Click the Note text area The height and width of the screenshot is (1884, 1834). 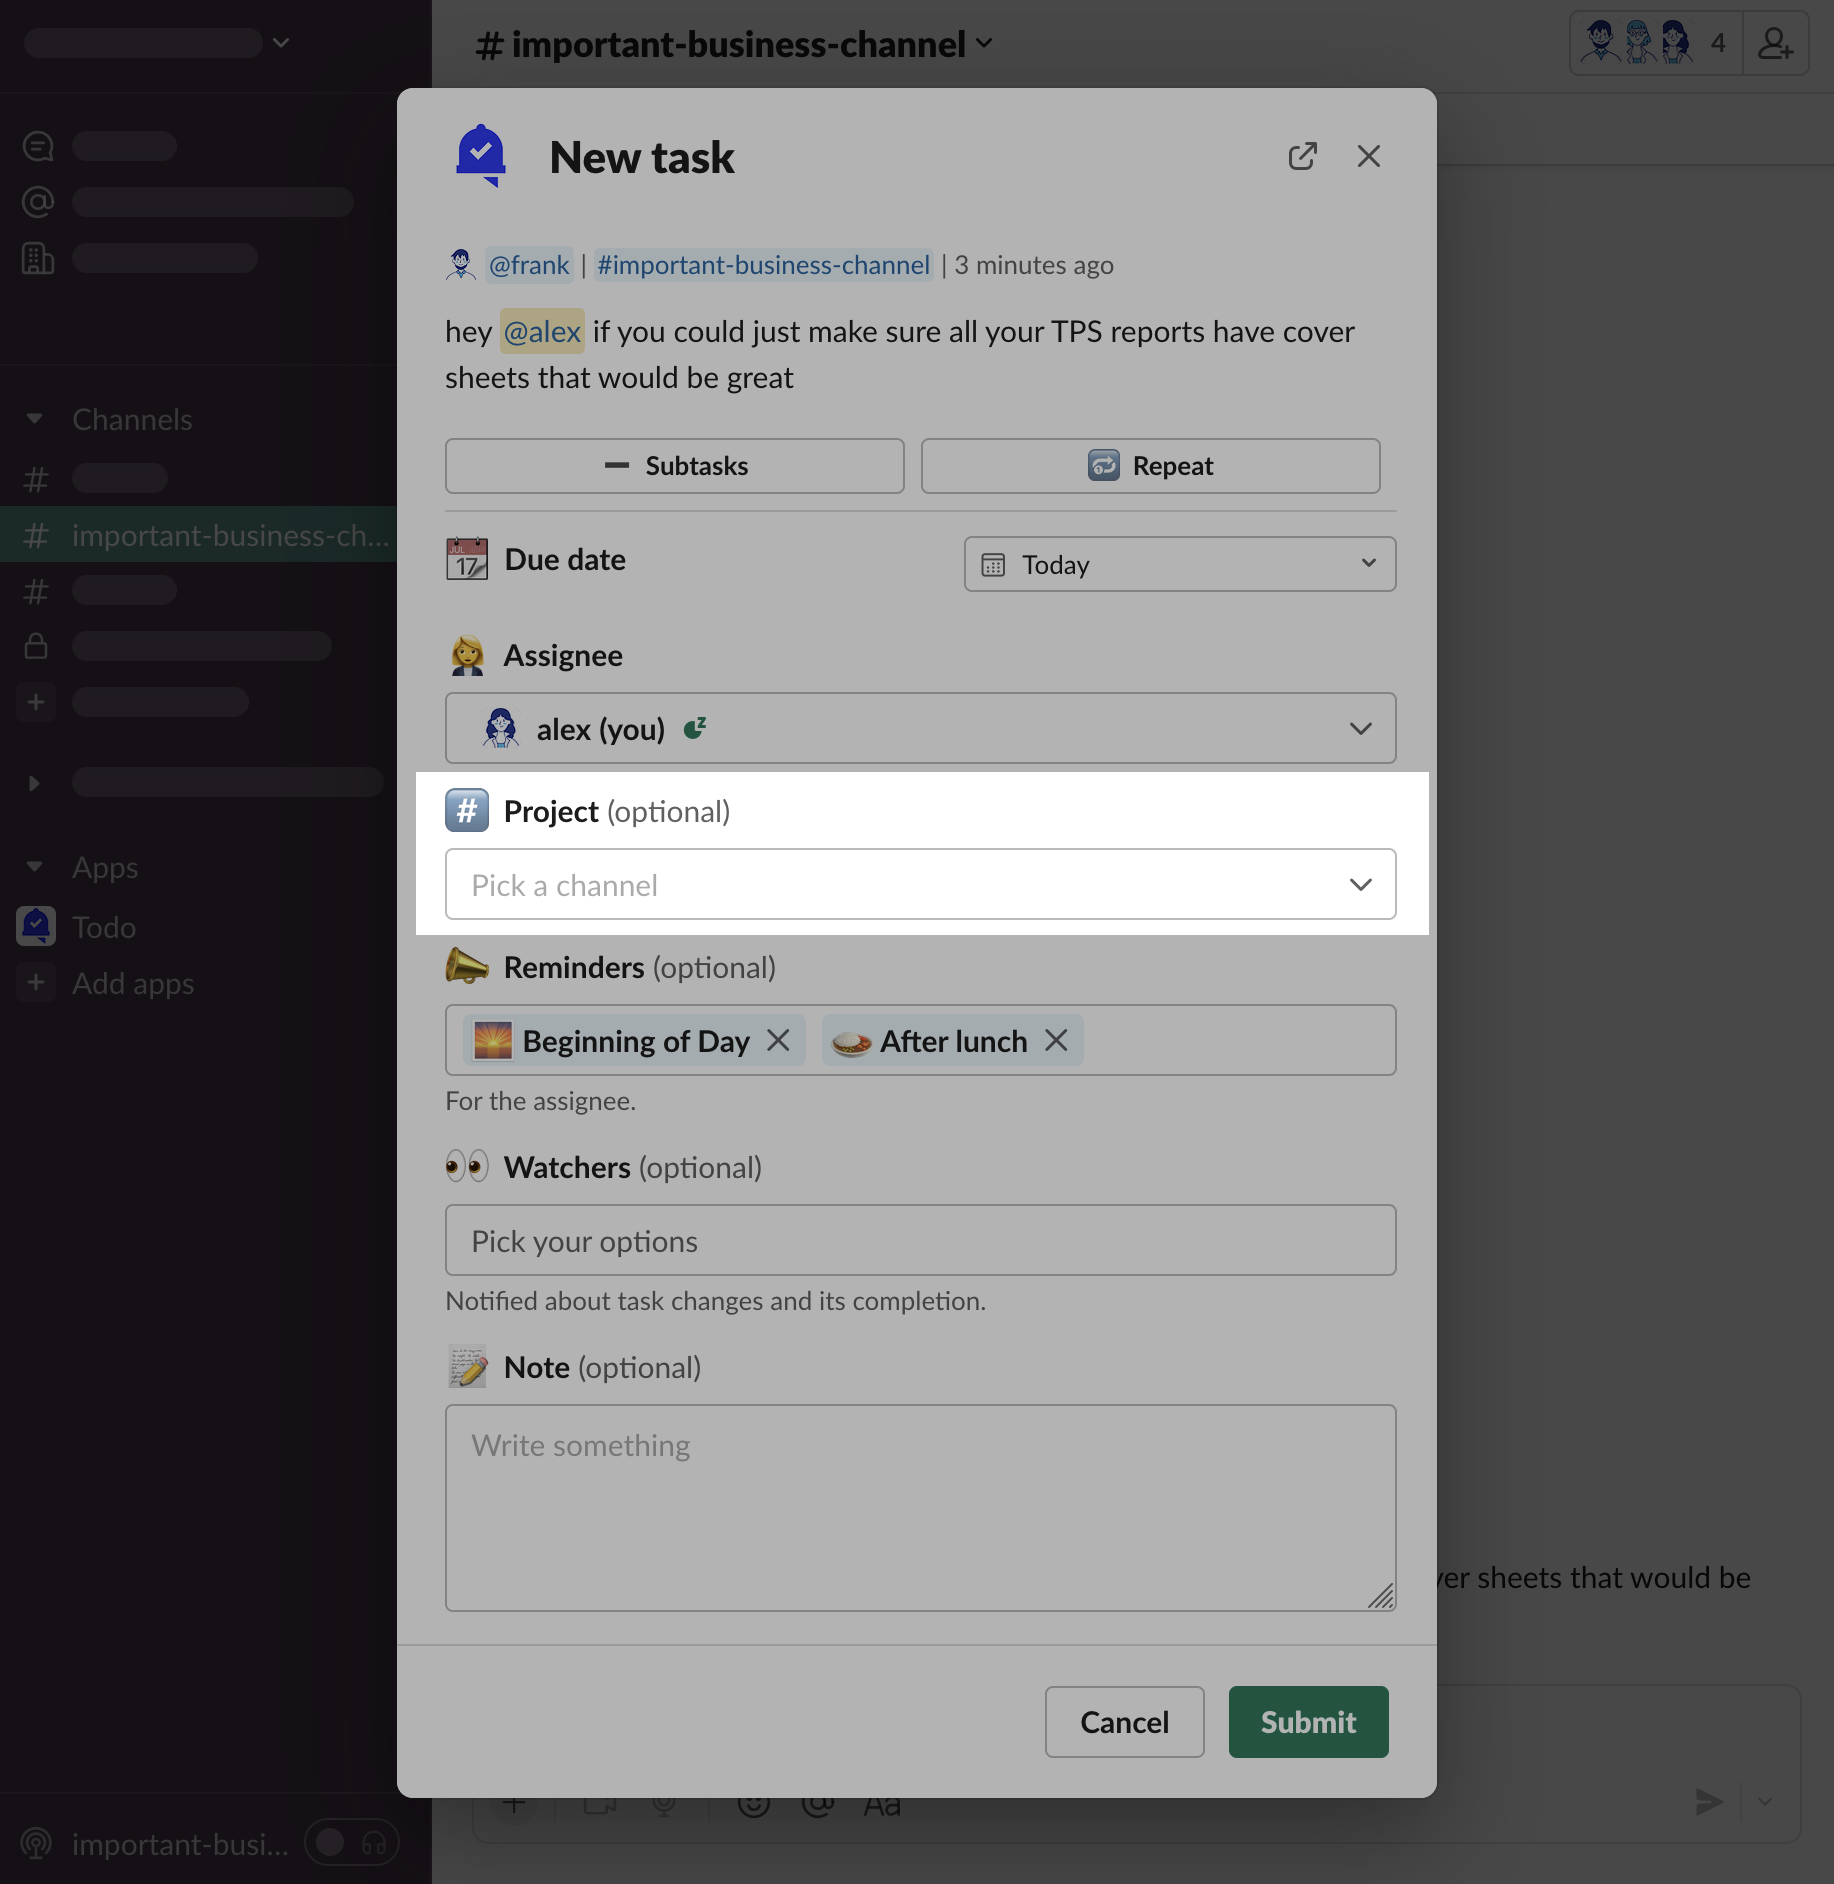click(920, 1507)
